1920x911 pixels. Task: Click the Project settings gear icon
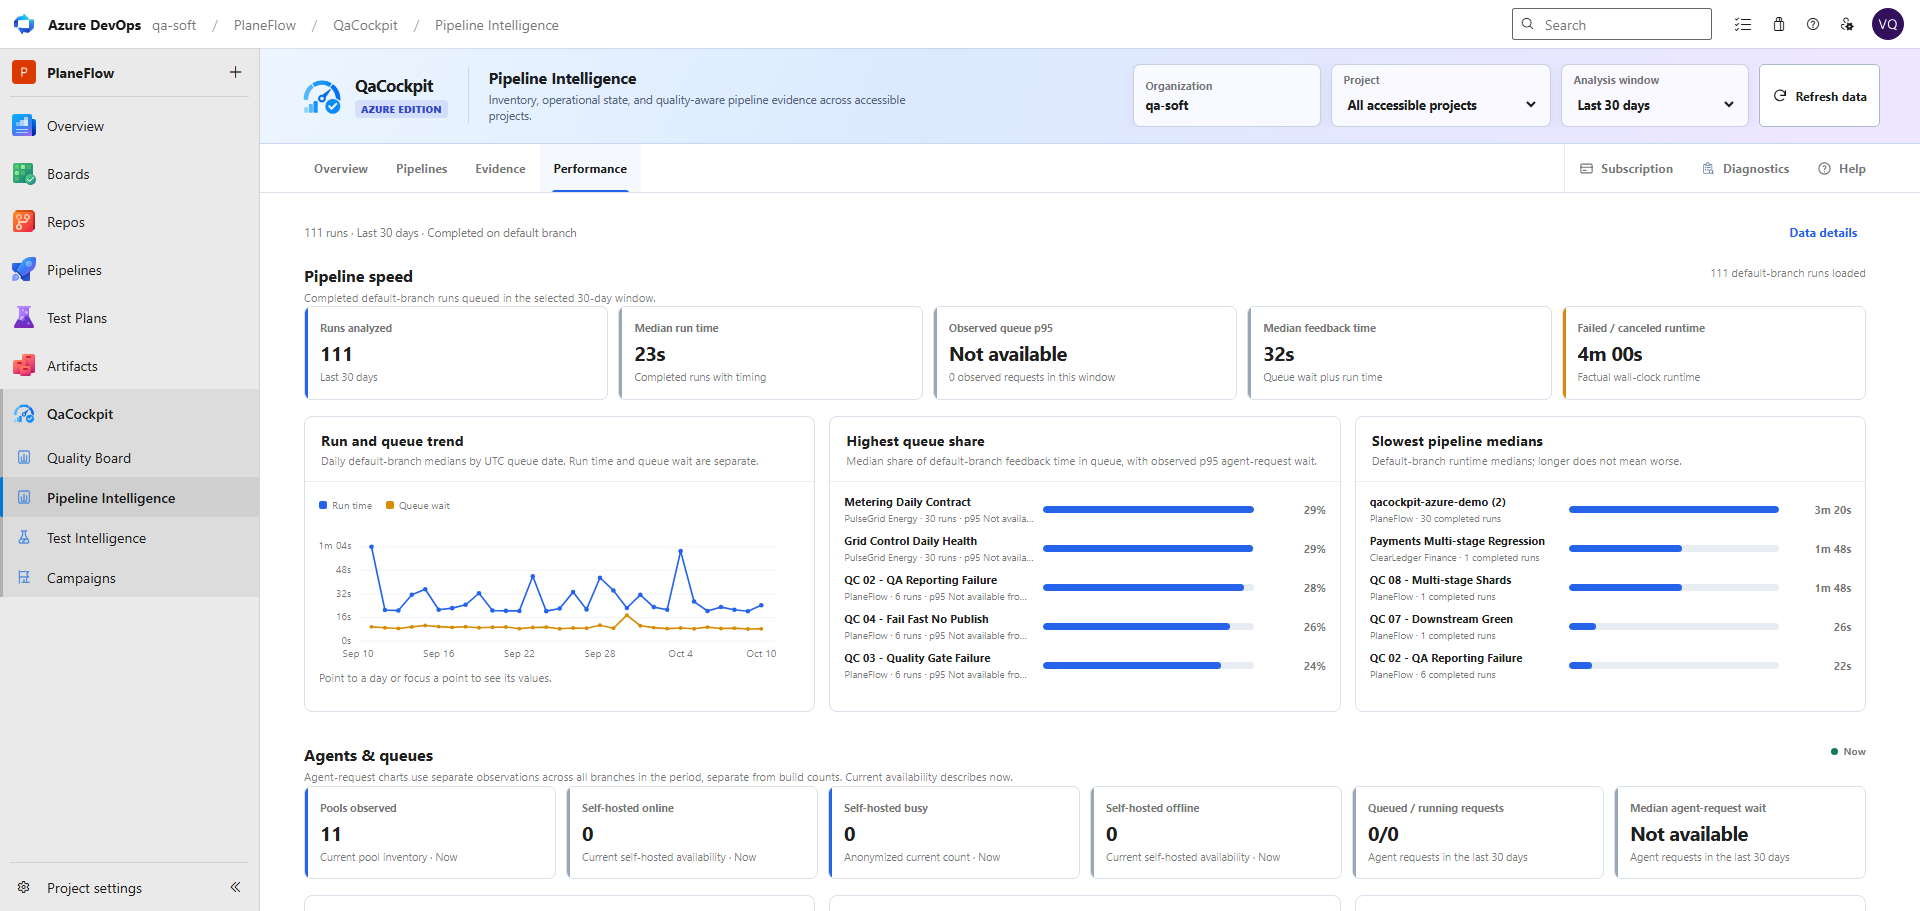tap(24, 888)
